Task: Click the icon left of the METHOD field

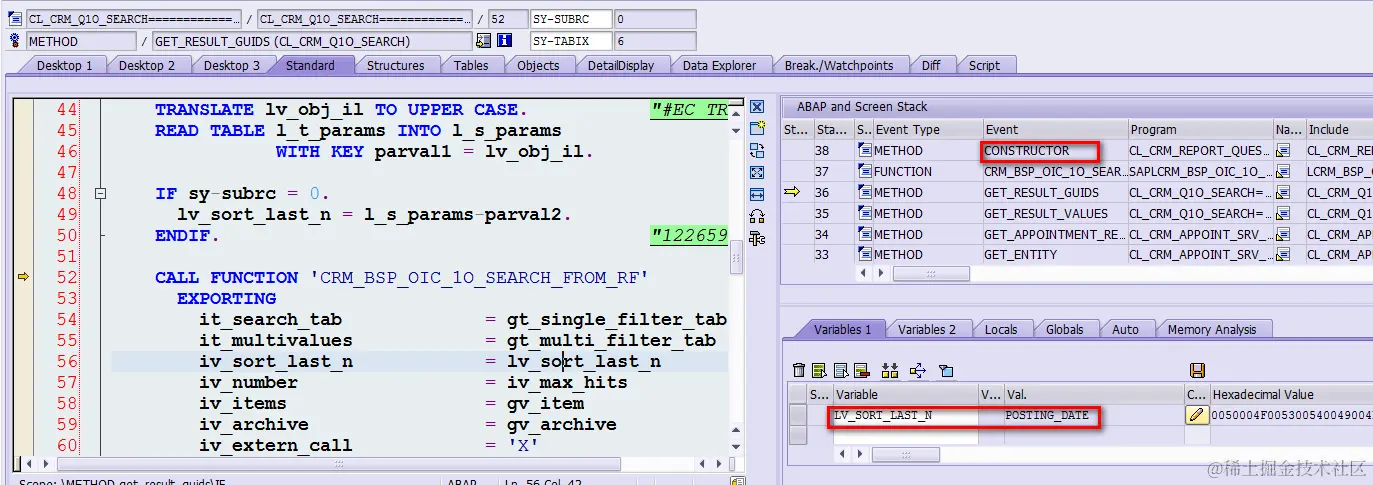Action: (x=14, y=41)
